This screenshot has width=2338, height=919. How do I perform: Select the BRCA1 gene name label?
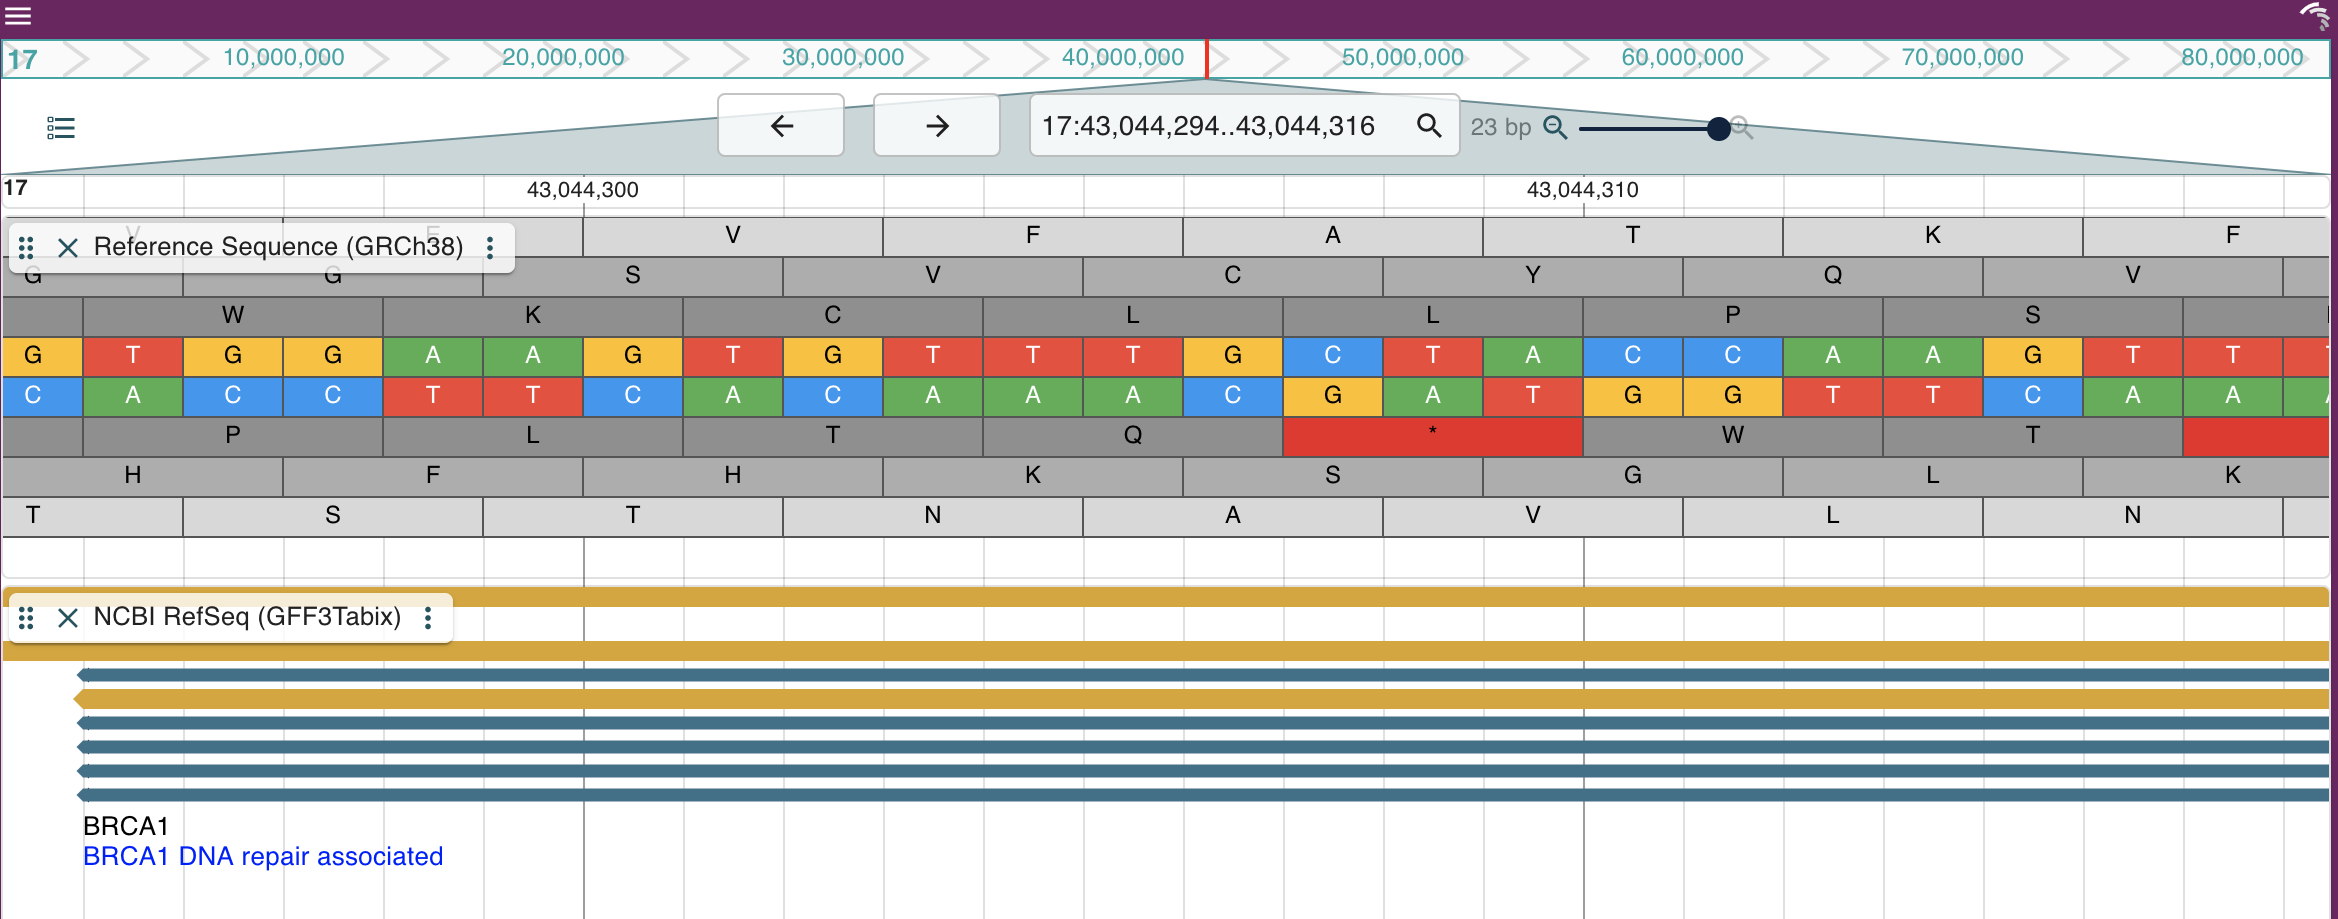click(x=126, y=826)
